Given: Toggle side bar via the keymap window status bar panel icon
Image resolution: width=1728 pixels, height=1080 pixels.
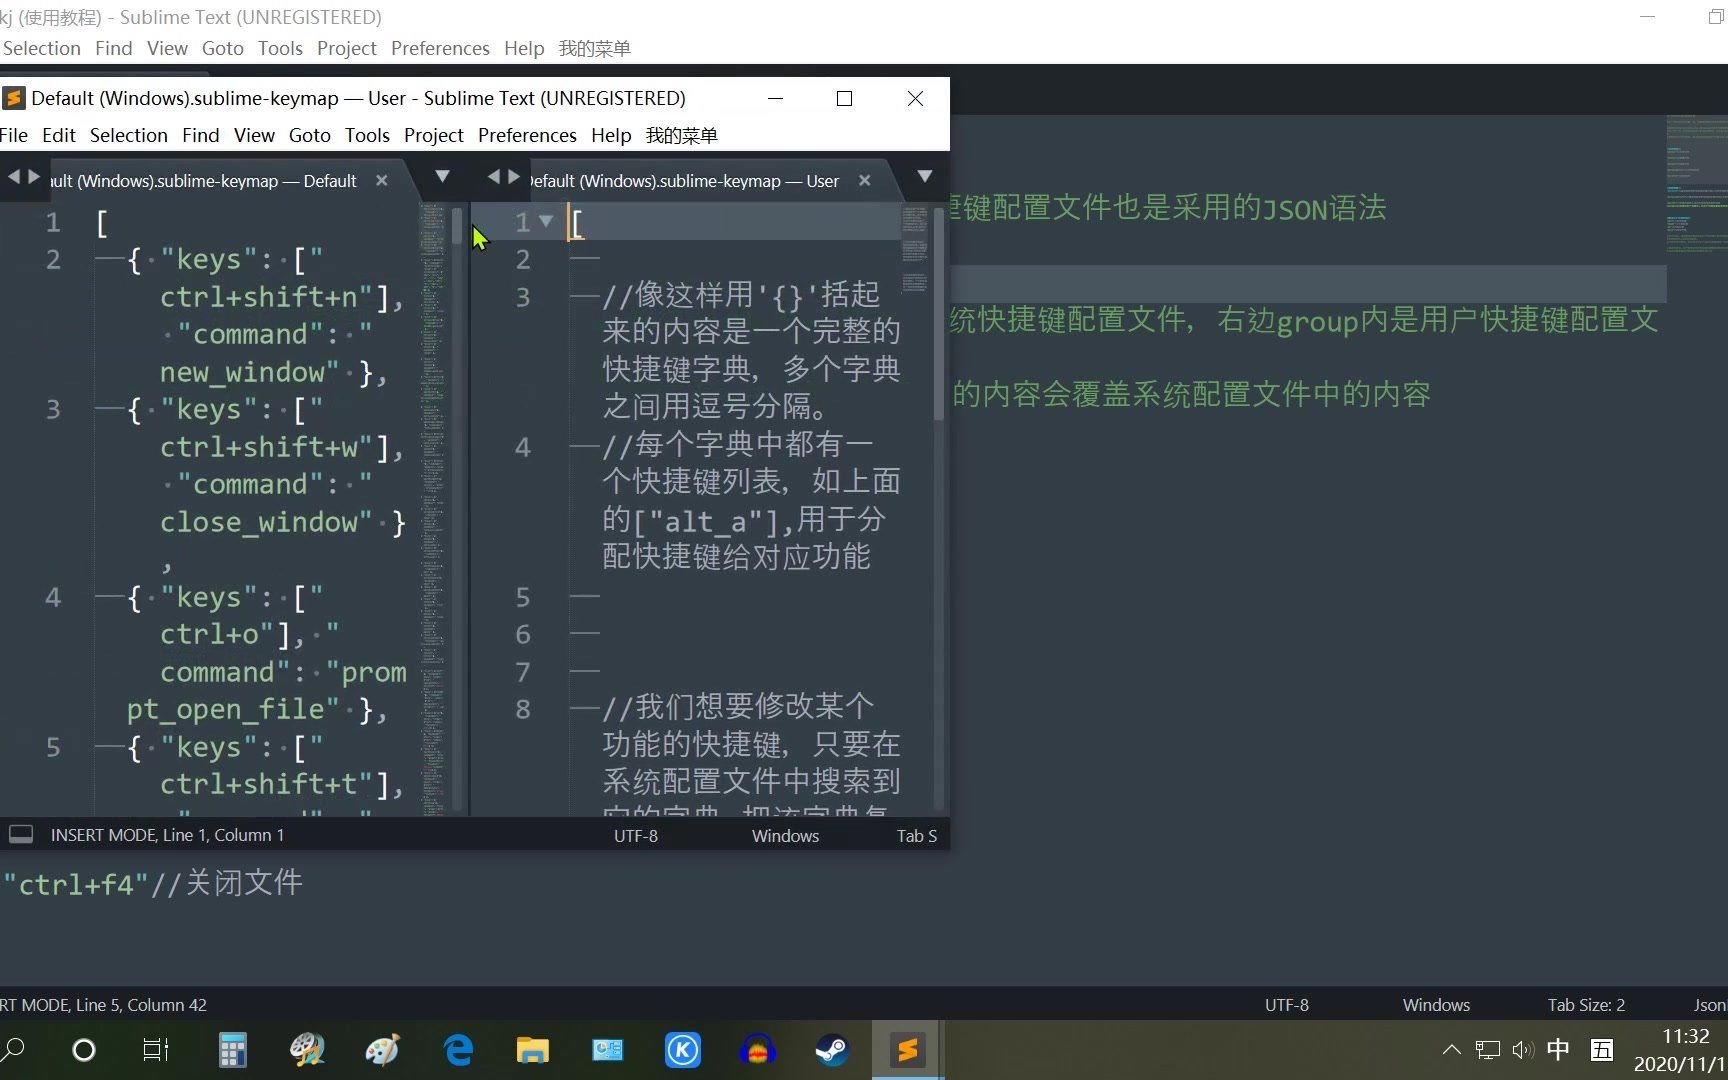Looking at the screenshot, I should click(21, 834).
